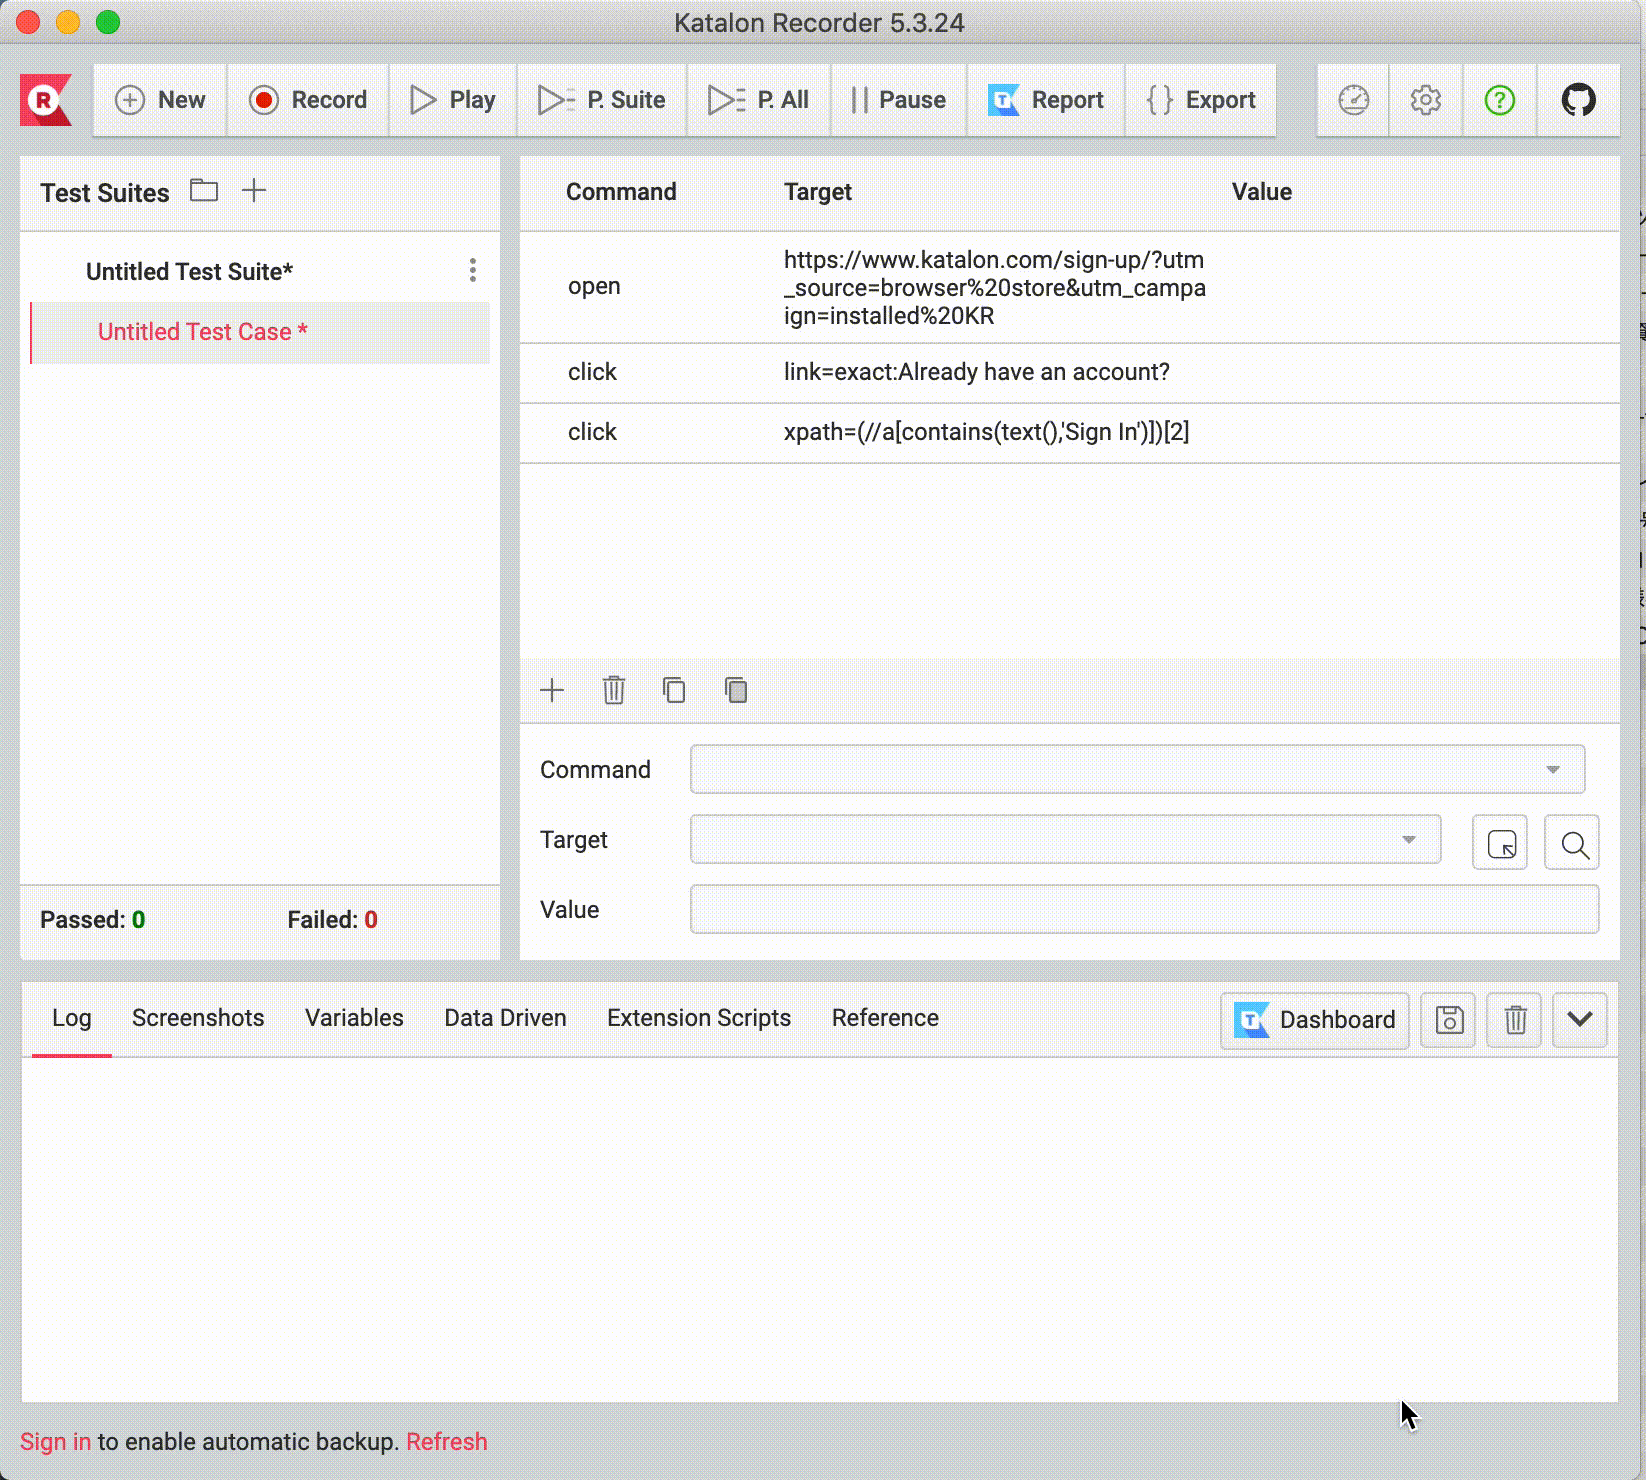The height and width of the screenshot is (1480, 1646).
Task: Start recording with the Record button
Action: [x=308, y=100]
